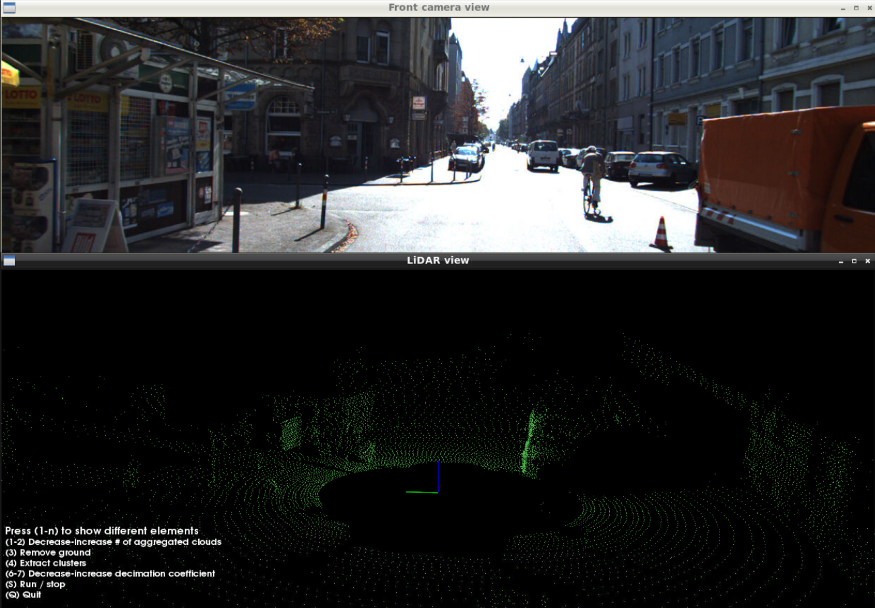The image size is (875, 608).
Task: Click the LiDAR view window icon
Action: click(x=10, y=261)
